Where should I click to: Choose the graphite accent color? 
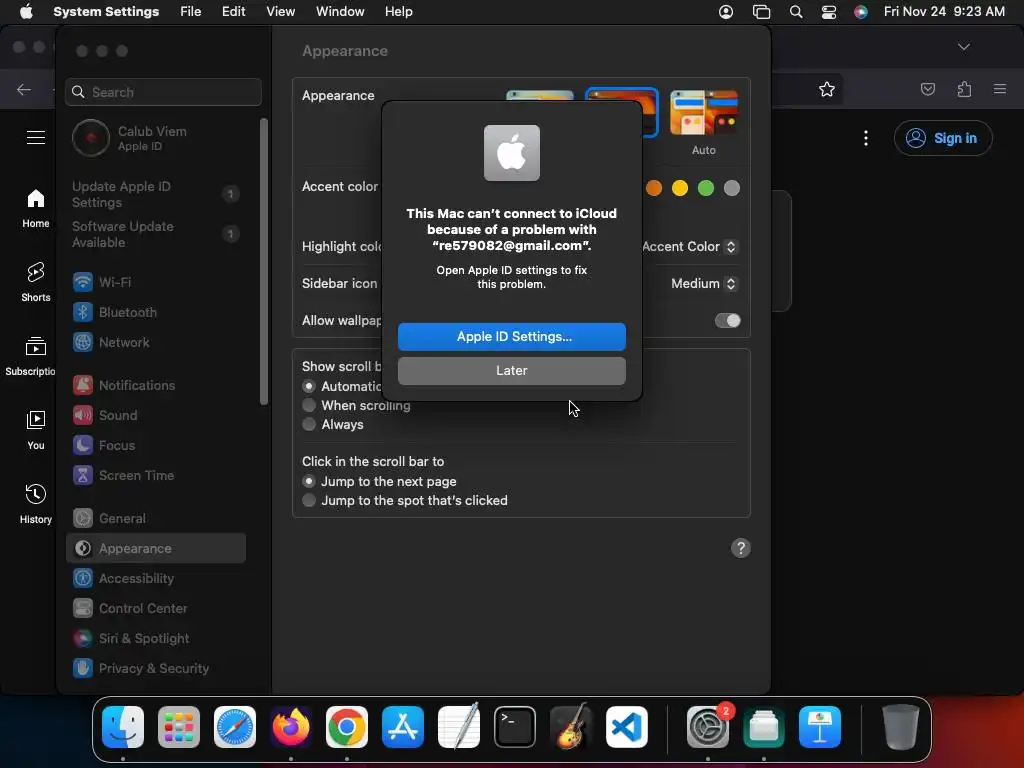[732, 188]
